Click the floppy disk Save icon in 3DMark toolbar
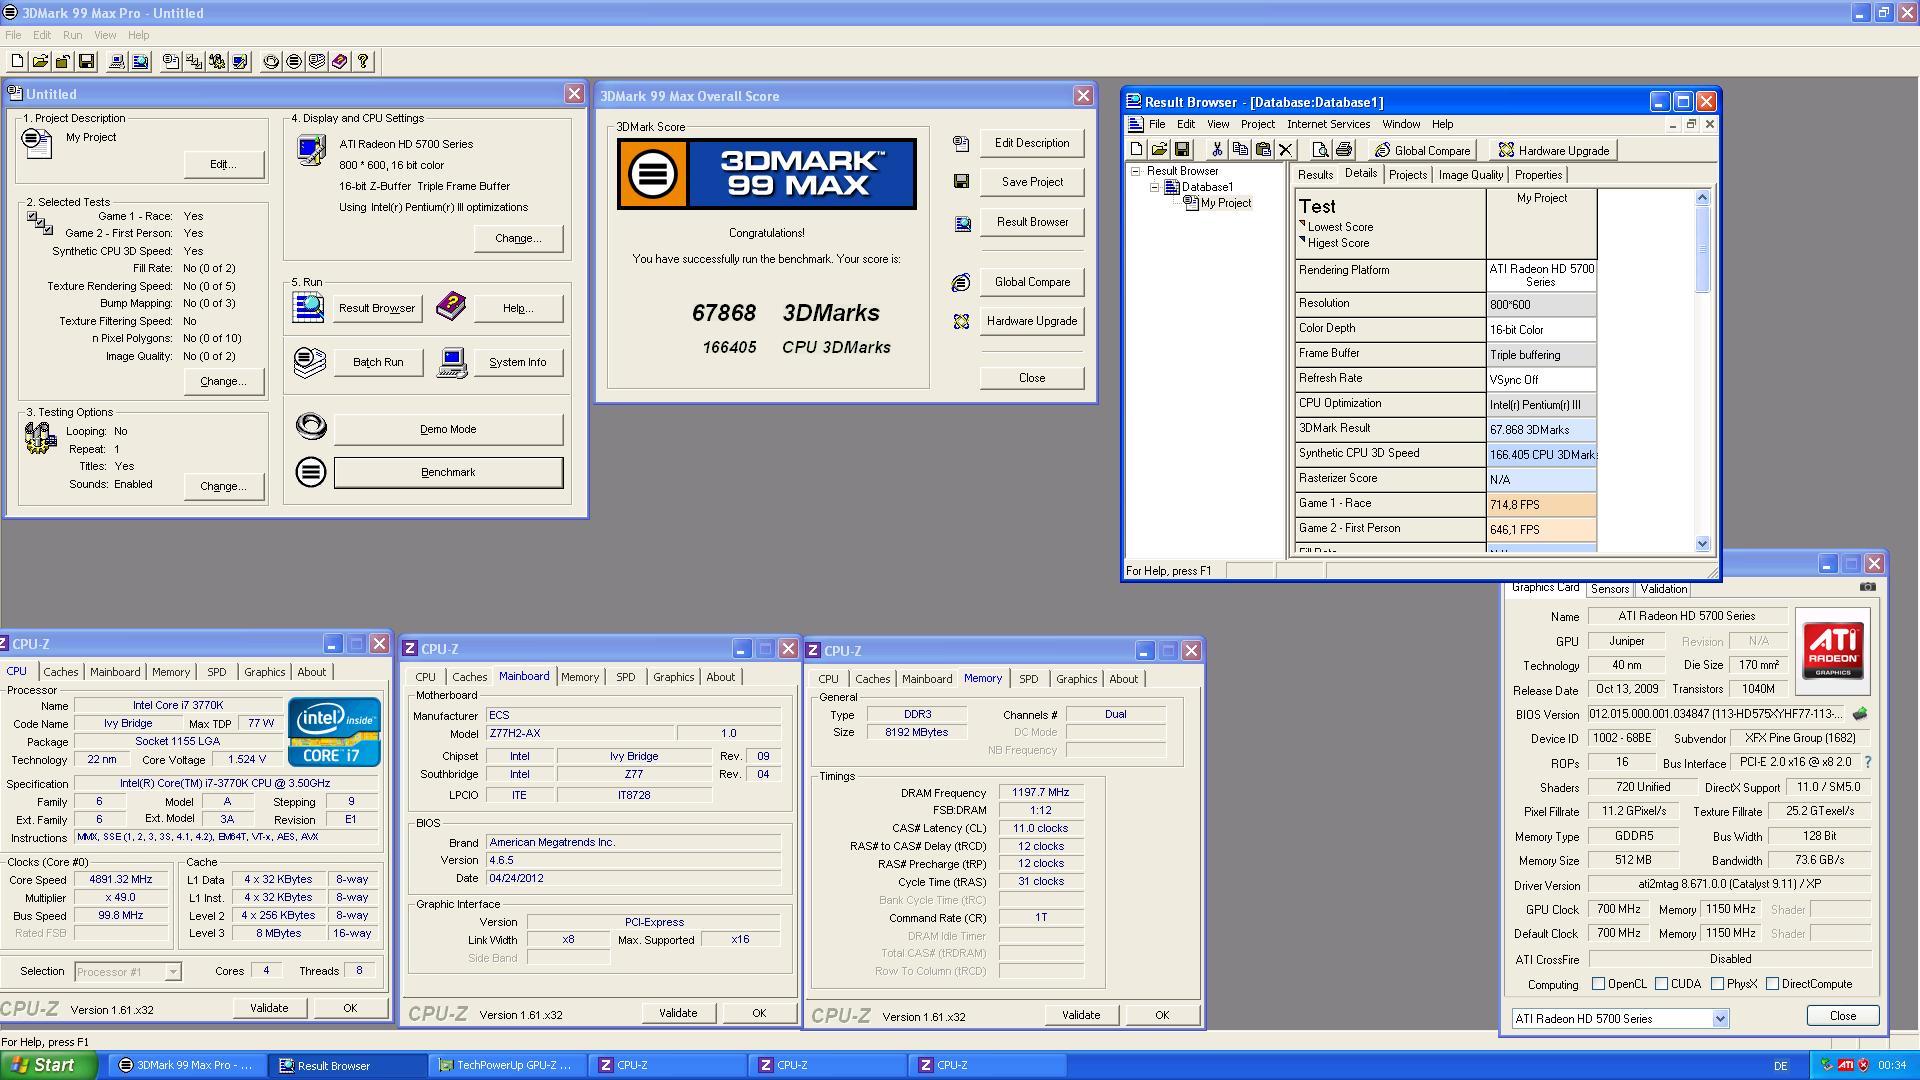 click(x=86, y=61)
